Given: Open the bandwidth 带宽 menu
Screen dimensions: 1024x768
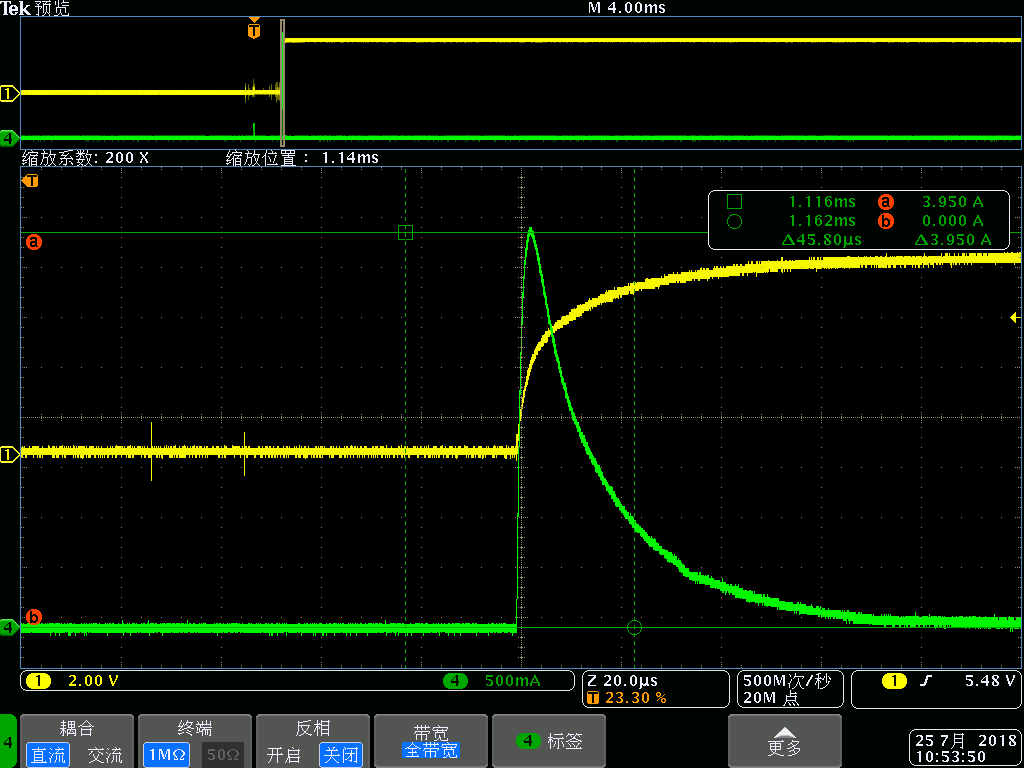Looking at the screenshot, I should pos(431,741).
